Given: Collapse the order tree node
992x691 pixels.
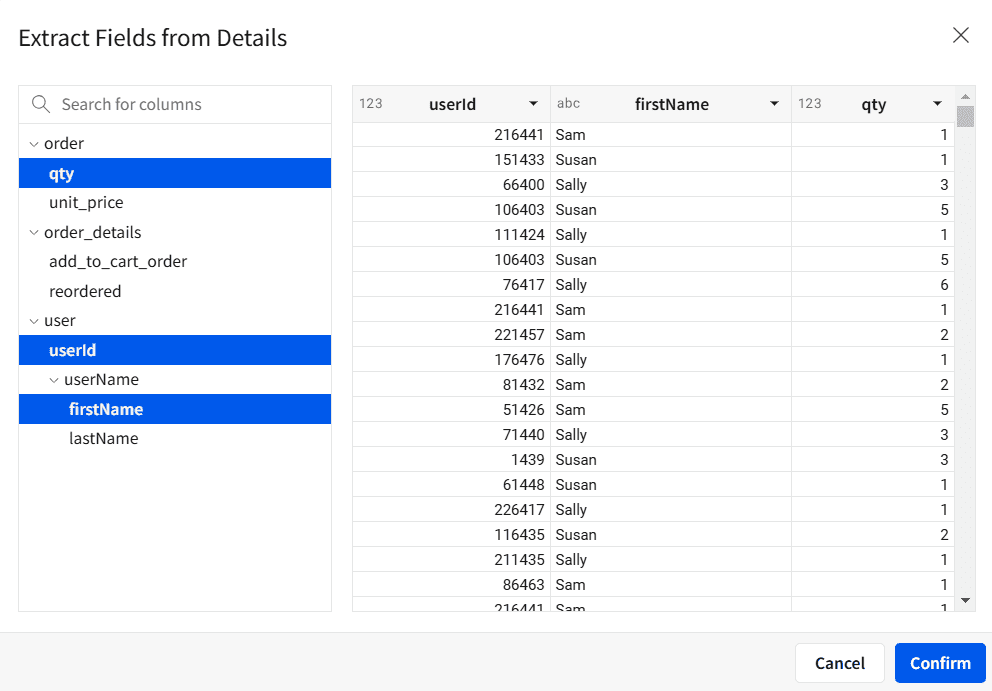Looking at the screenshot, I should pos(34,144).
